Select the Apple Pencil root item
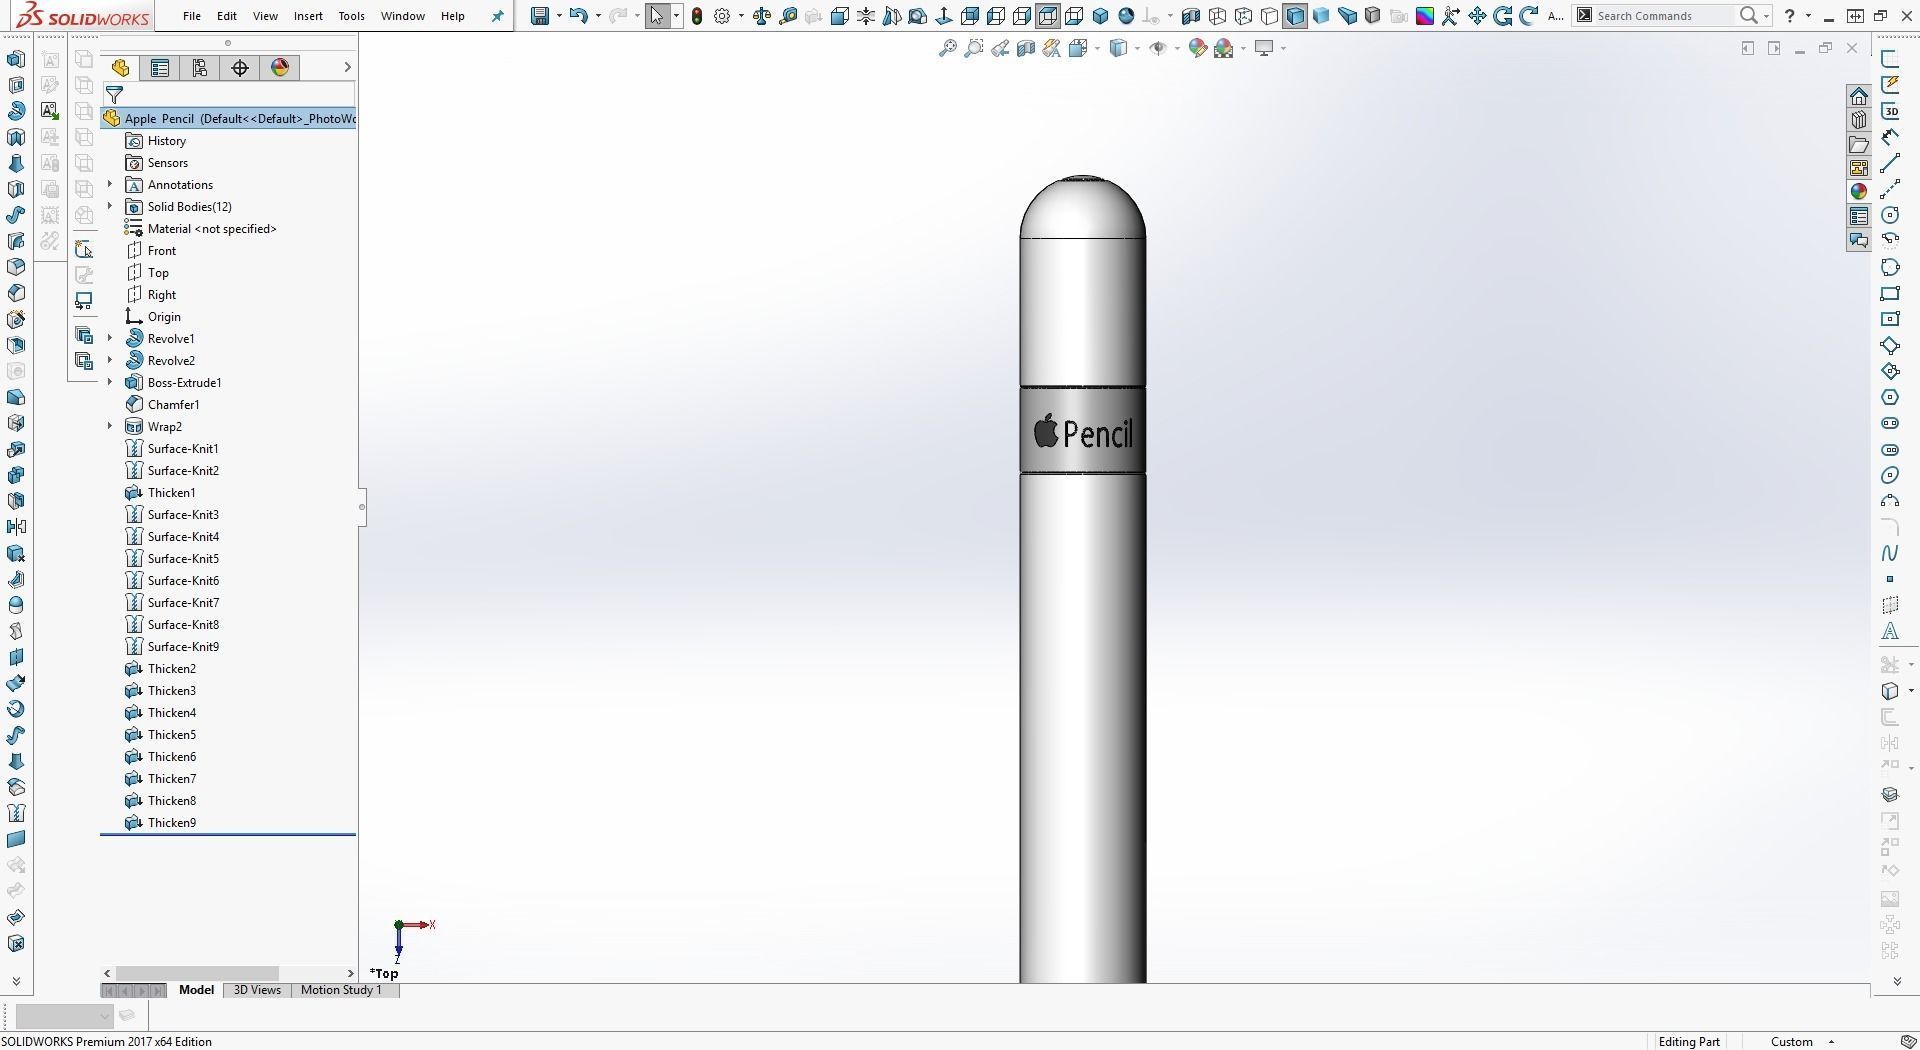Viewport: 1920px width, 1050px height. 229,119
